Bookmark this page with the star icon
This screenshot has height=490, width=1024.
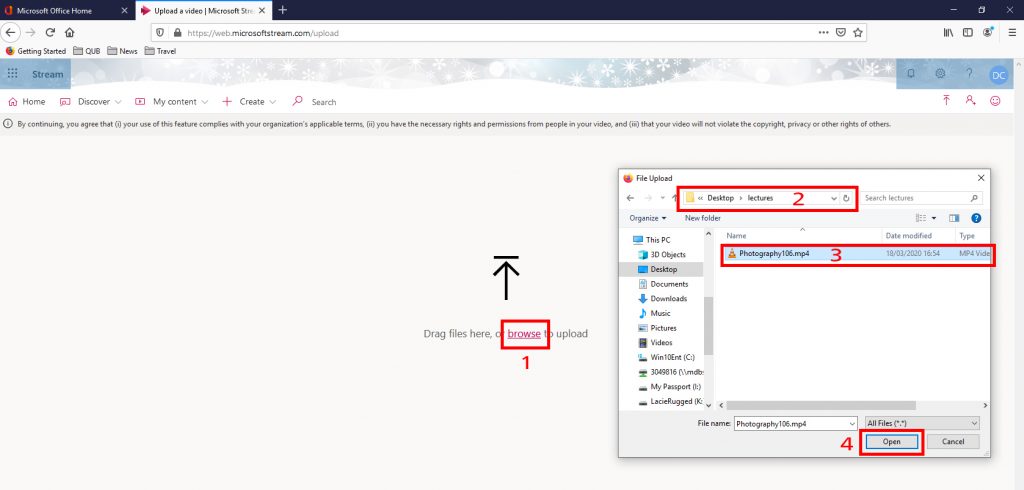pyautogui.click(x=858, y=32)
